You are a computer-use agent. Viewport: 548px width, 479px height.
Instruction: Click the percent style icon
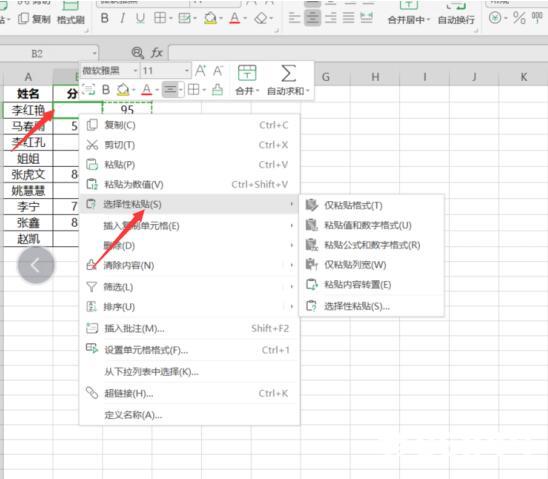pyautogui.click(x=519, y=17)
